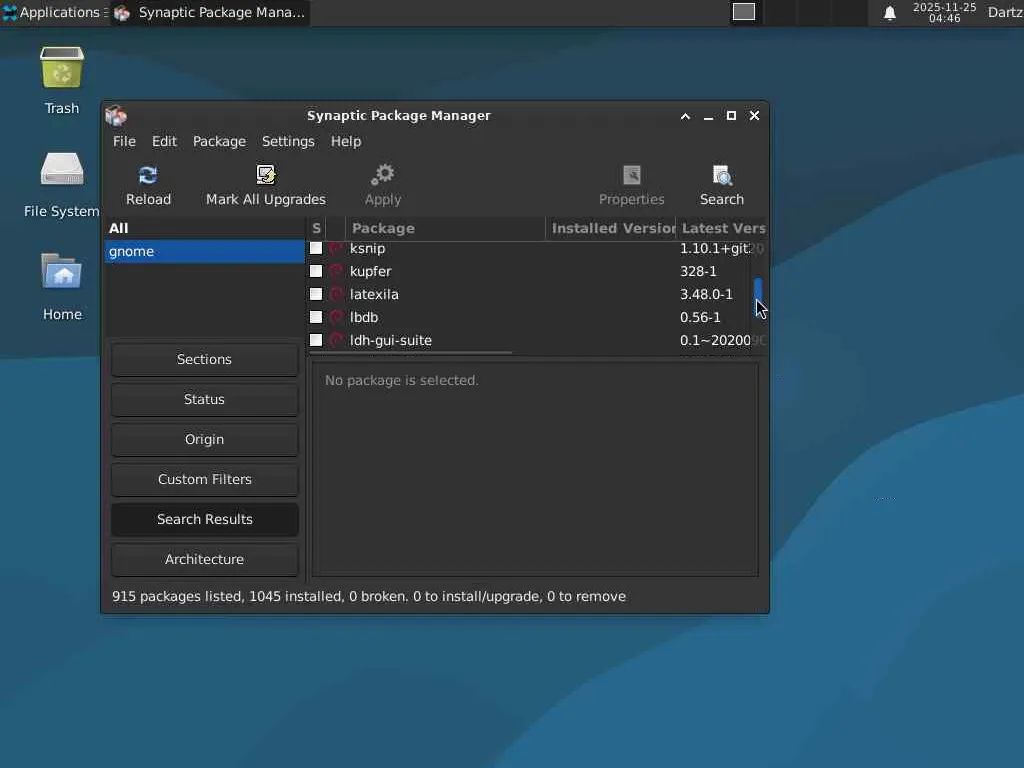Sort by Latest Version column header
This screenshot has height=768, width=1024.
(x=722, y=228)
